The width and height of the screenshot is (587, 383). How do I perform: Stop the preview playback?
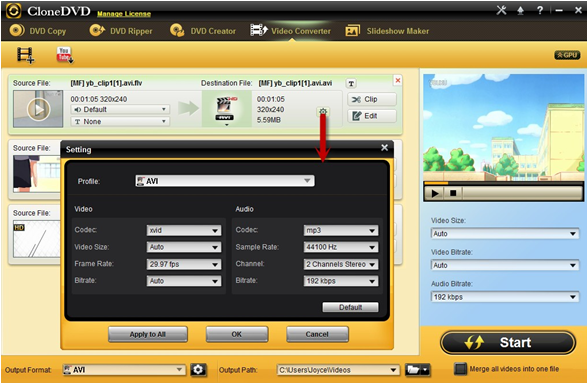pyautogui.click(x=453, y=193)
